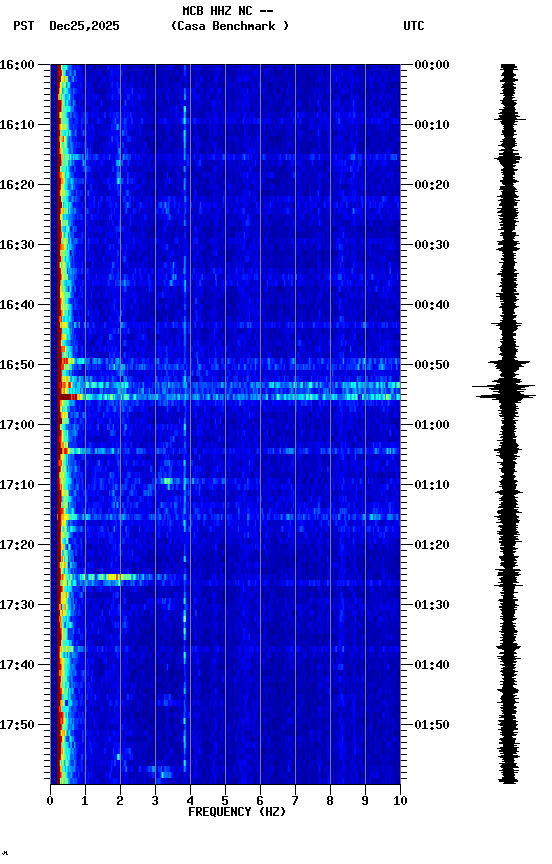Click the 3 Hz frequency axis label
The image size is (552, 864).
tap(155, 802)
